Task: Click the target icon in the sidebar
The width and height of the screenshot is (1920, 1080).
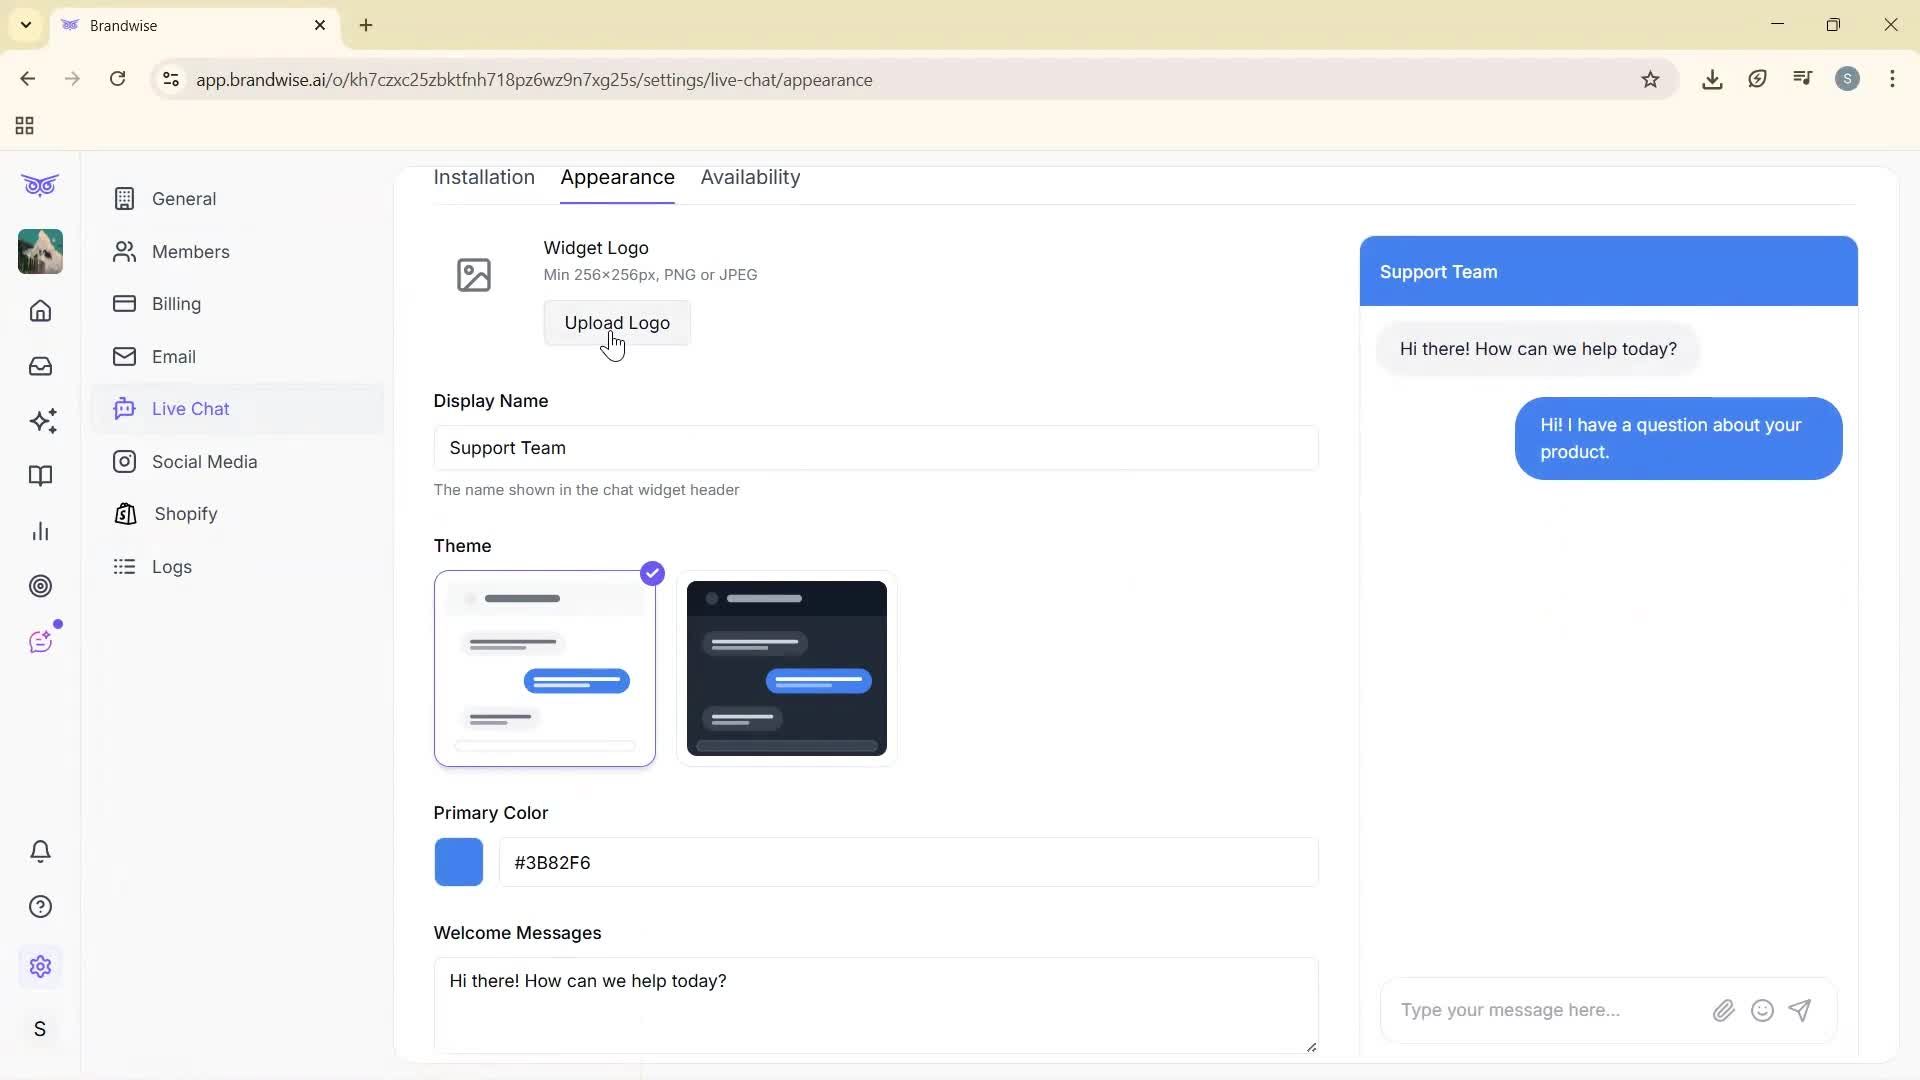Action: pos(40,586)
